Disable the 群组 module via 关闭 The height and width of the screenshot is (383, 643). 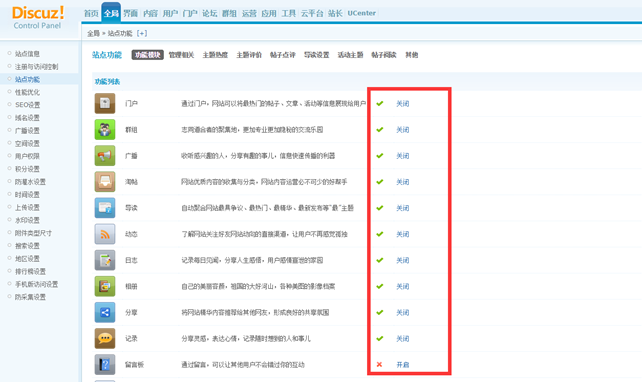(403, 130)
